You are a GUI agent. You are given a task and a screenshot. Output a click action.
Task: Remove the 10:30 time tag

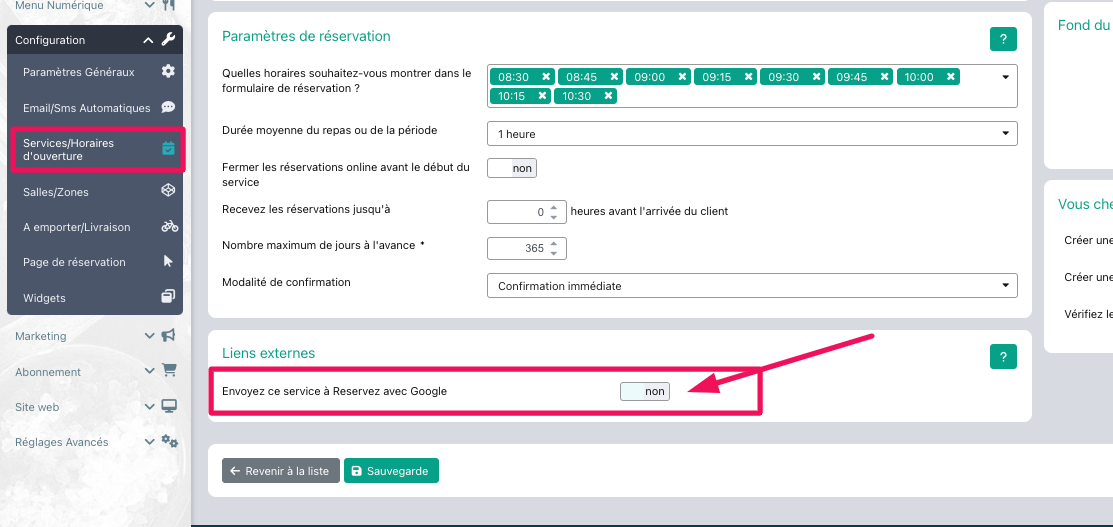pyautogui.click(x=608, y=95)
